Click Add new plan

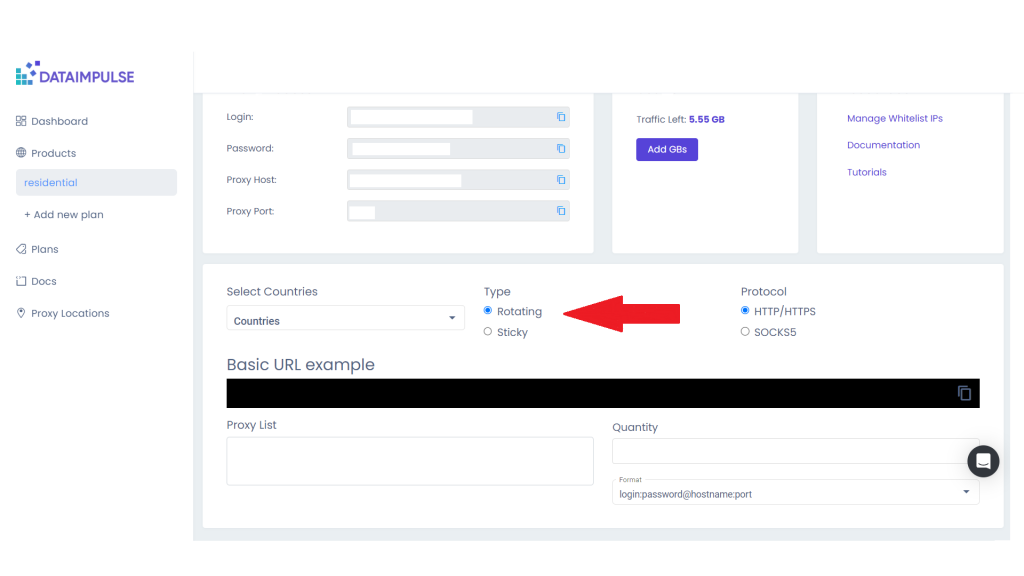(64, 214)
